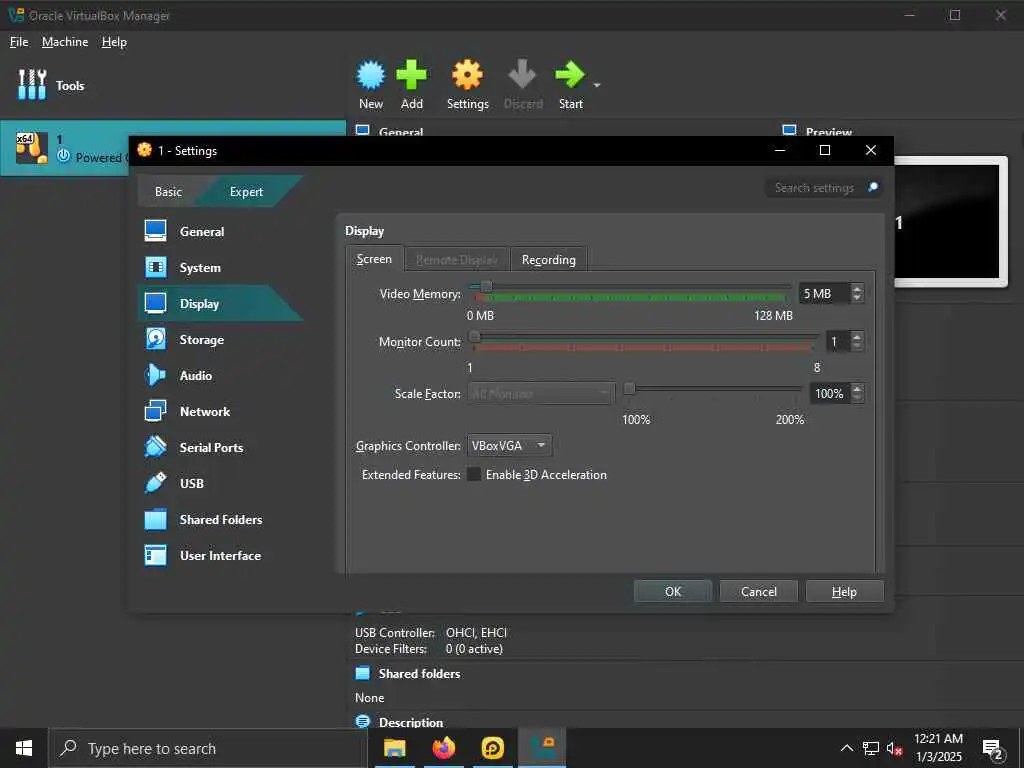Viewport: 1024px width, 768px height.
Task: Open the Windows Start menu
Action: coord(24,748)
